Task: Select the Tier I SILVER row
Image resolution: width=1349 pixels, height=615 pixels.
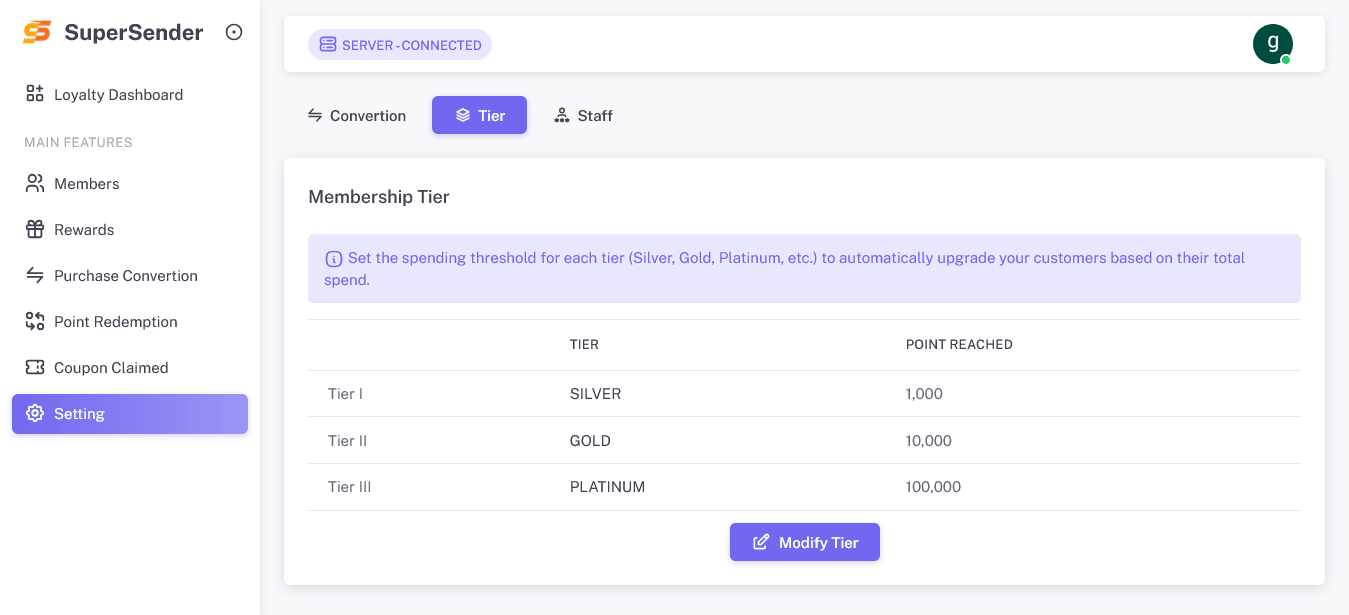Action: (x=595, y=394)
